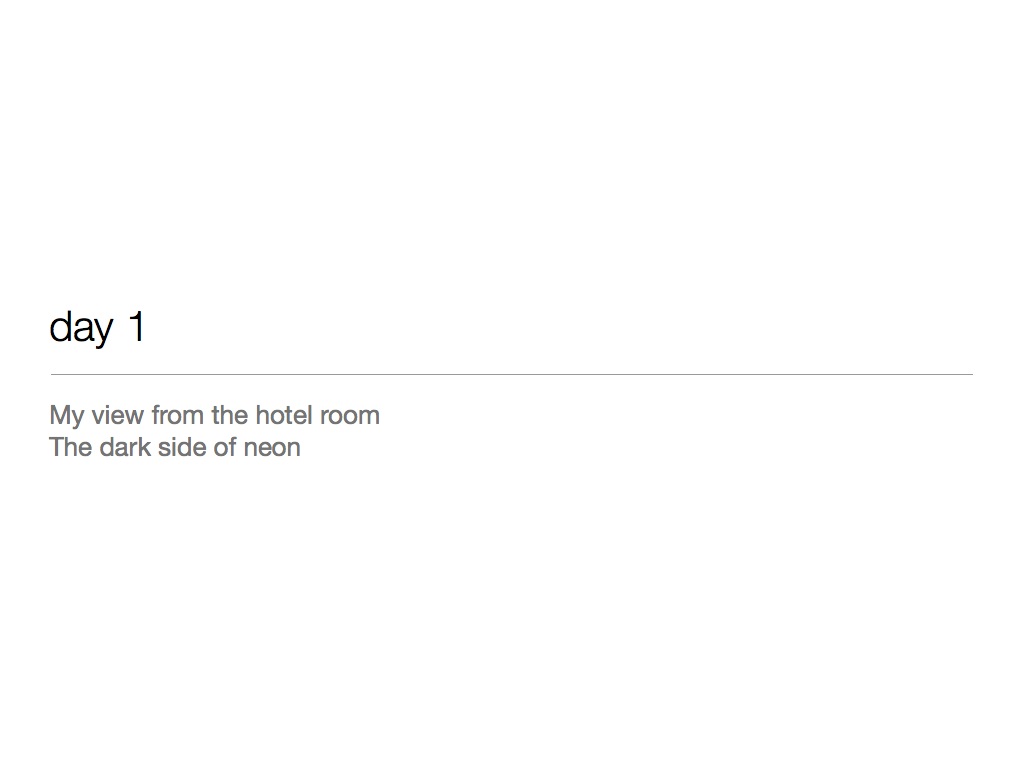Click the "day 1" slide title
Image resolution: width=1024 pixels, height=768 pixels.
(97, 328)
